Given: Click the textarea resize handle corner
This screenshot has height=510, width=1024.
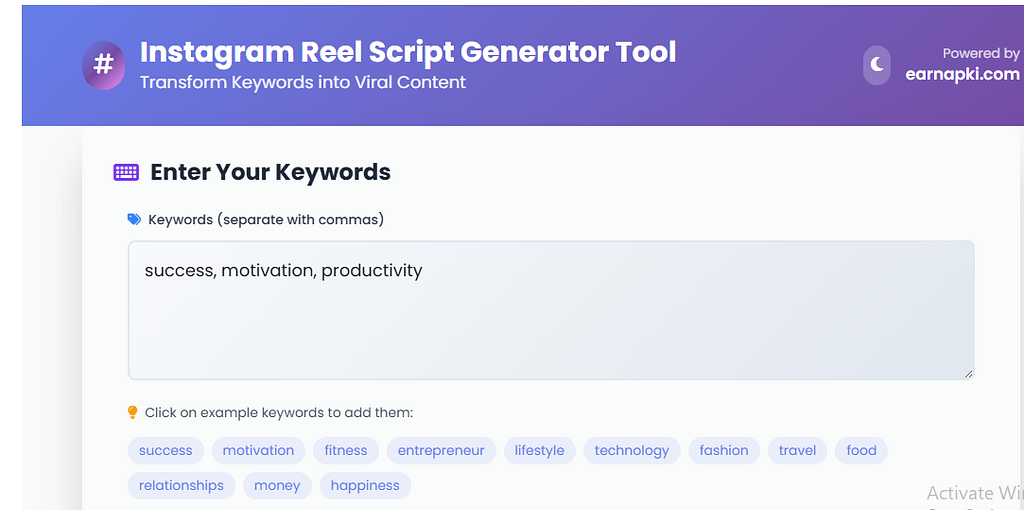Looking at the screenshot, I should tap(967, 373).
